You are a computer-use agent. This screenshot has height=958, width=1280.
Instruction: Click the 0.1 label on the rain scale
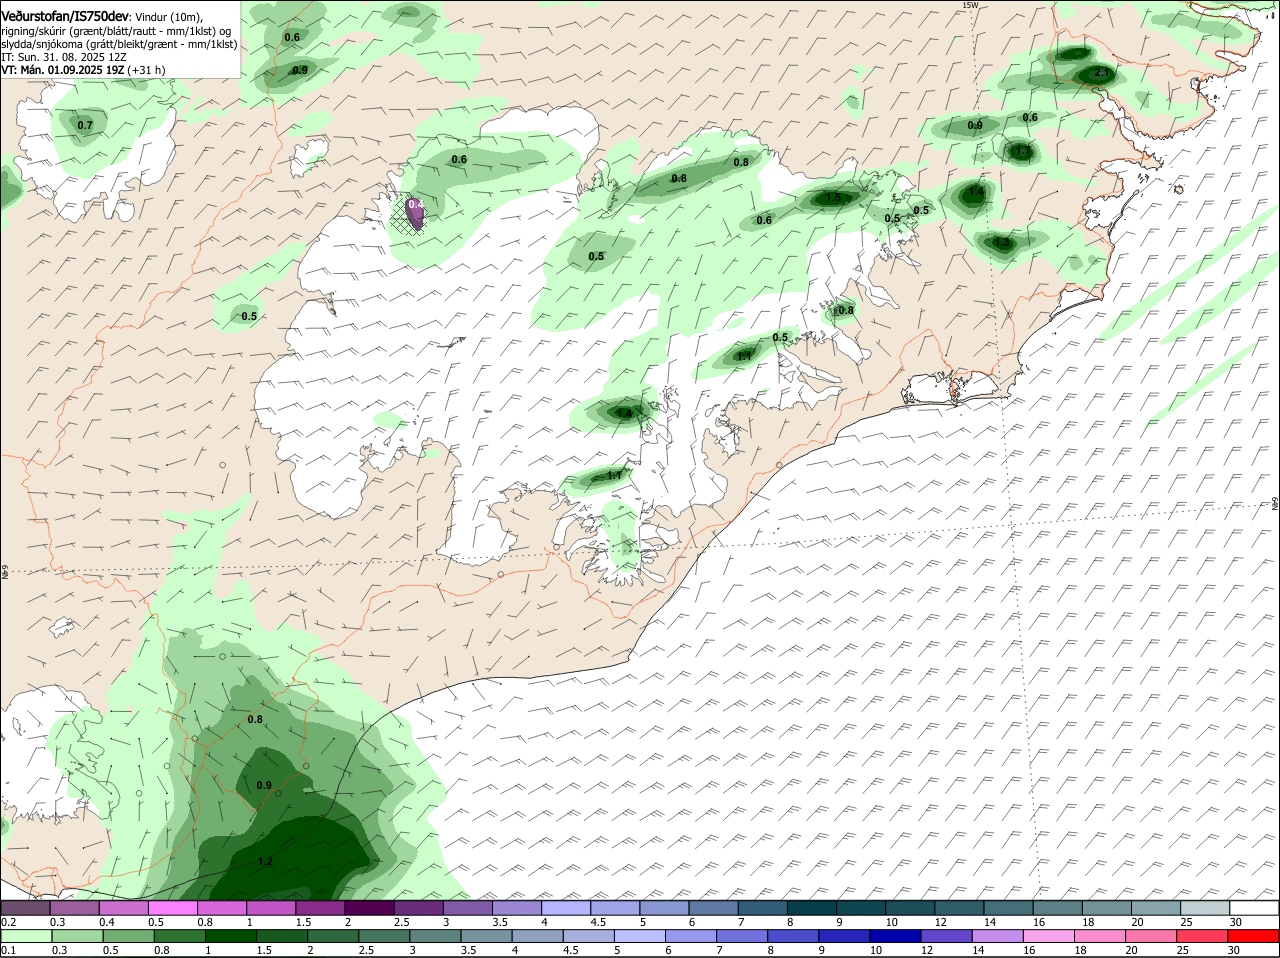pyautogui.click(x=8, y=950)
